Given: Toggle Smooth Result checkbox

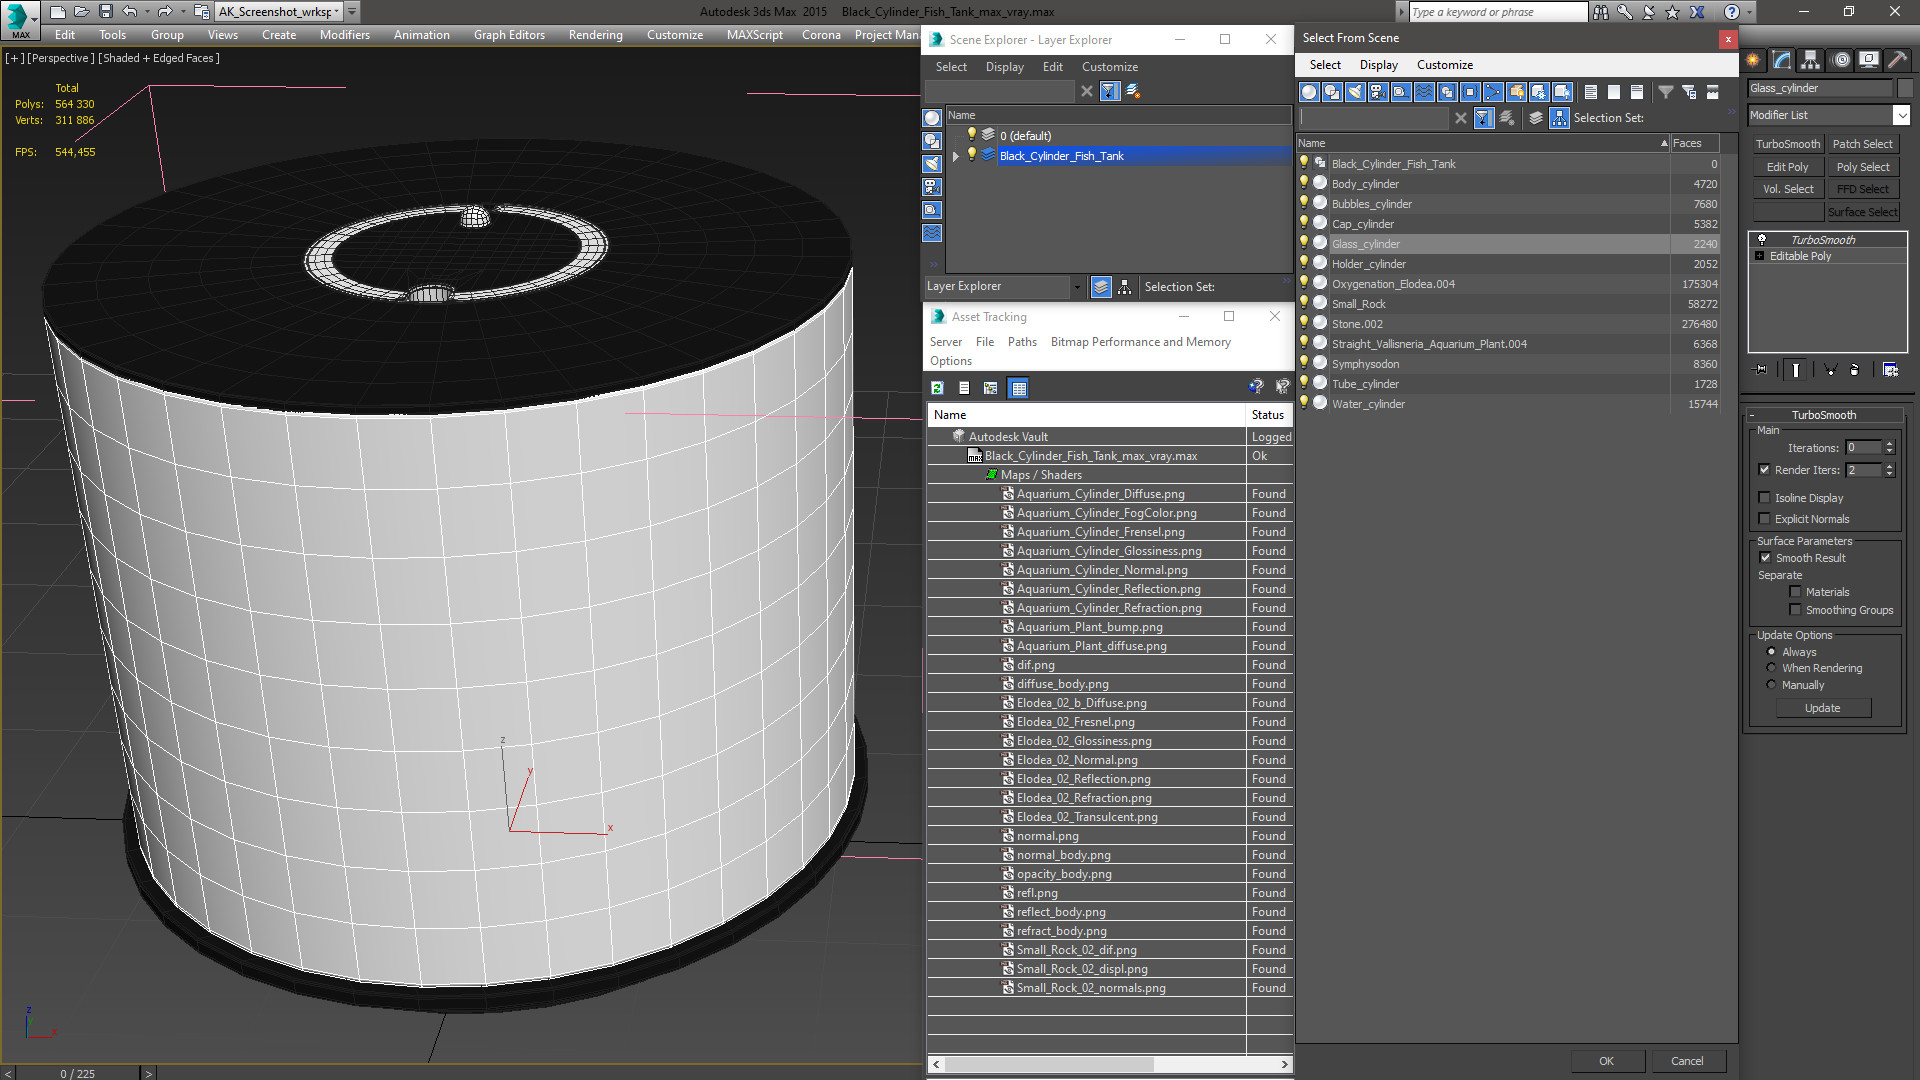Looking at the screenshot, I should tap(1765, 558).
